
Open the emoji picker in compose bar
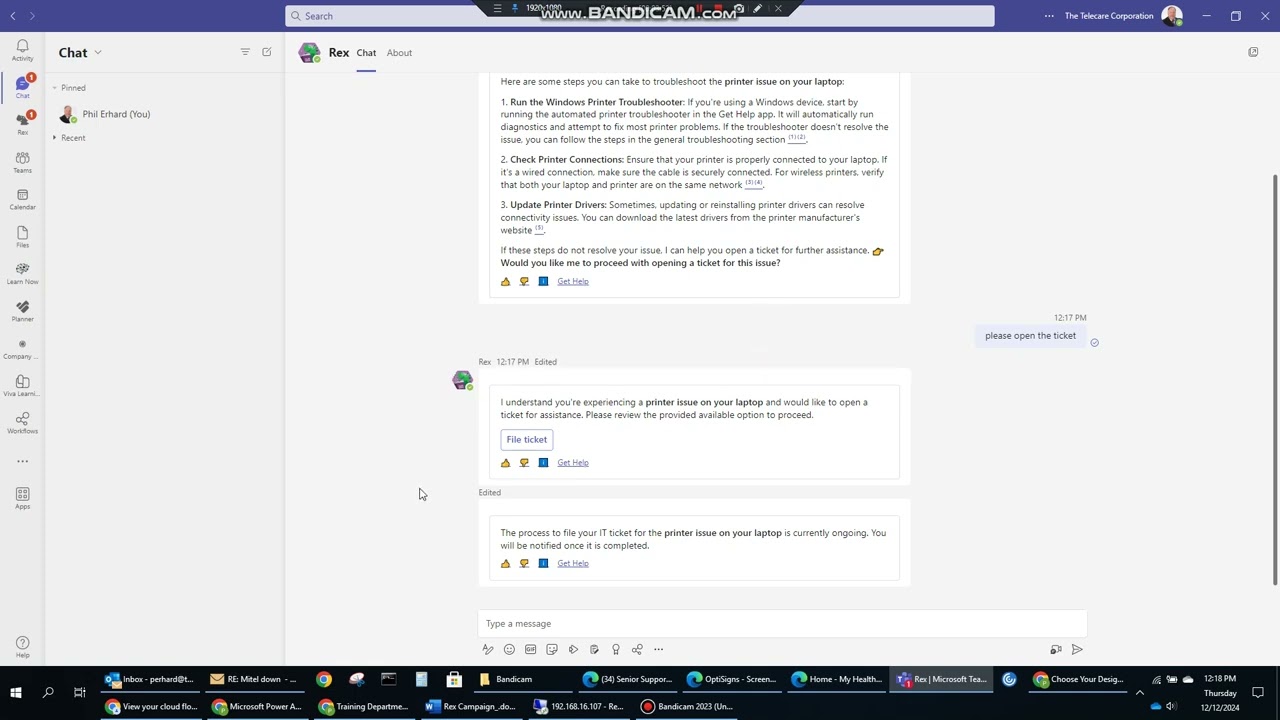[509, 650]
